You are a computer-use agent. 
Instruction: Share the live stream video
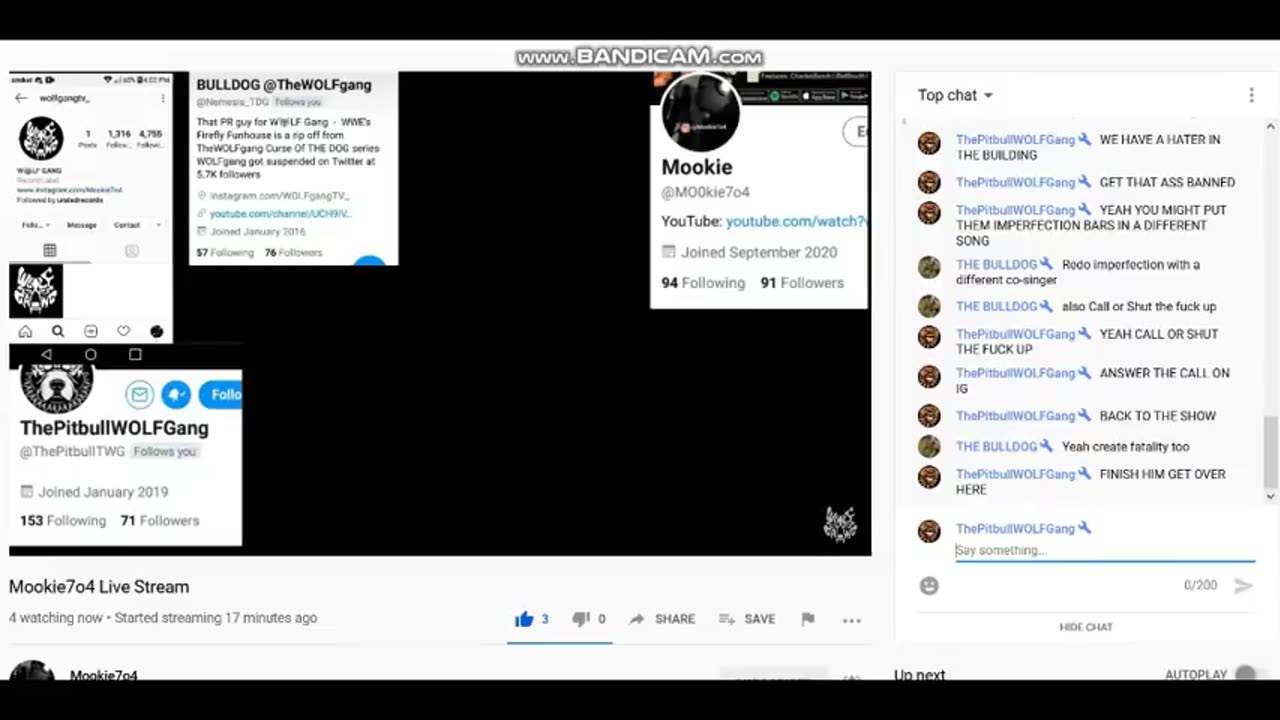661,619
